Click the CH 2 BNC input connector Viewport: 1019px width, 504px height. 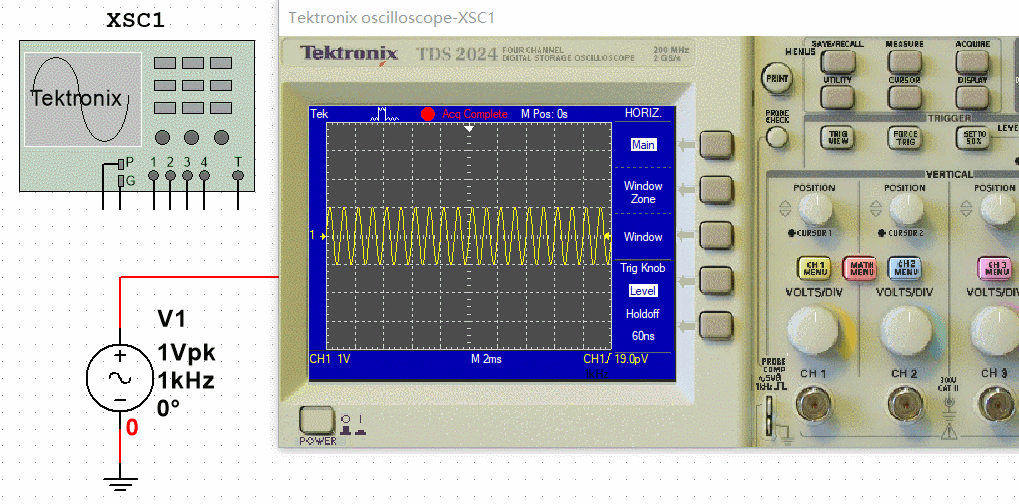pyautogui.click(x=905, y=405)
